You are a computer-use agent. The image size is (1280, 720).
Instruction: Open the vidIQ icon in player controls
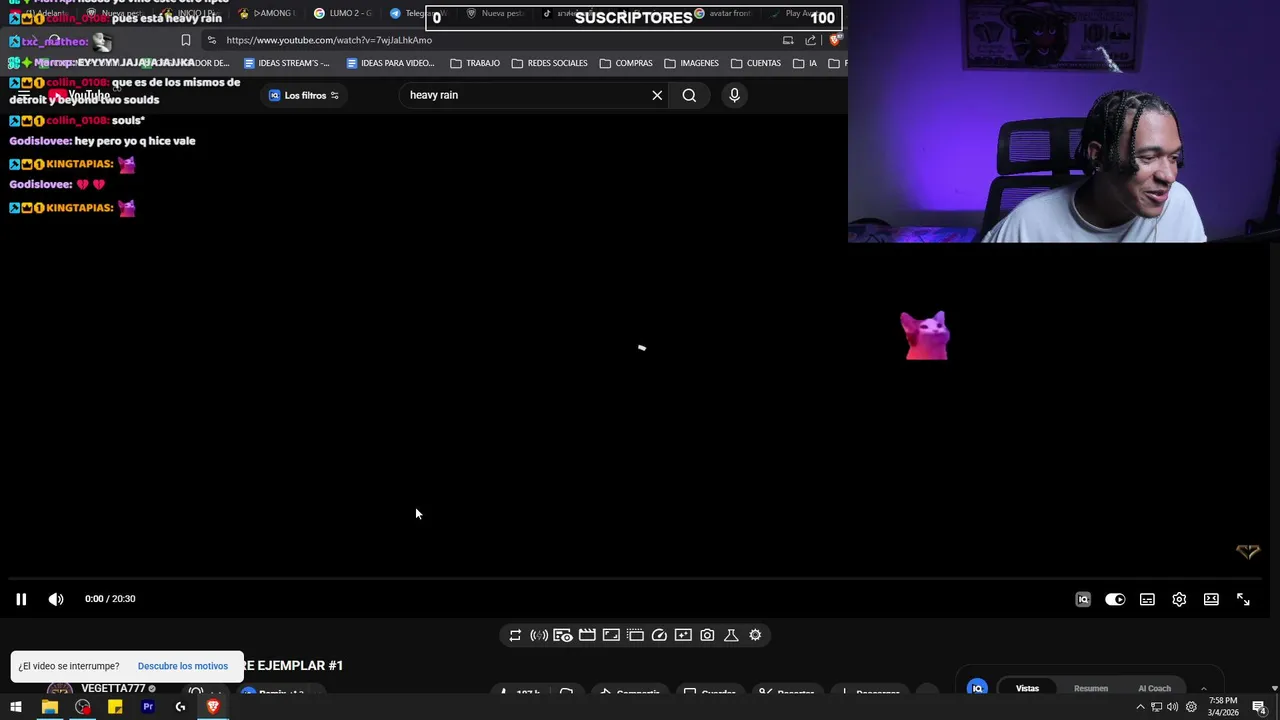[1083, 599]
